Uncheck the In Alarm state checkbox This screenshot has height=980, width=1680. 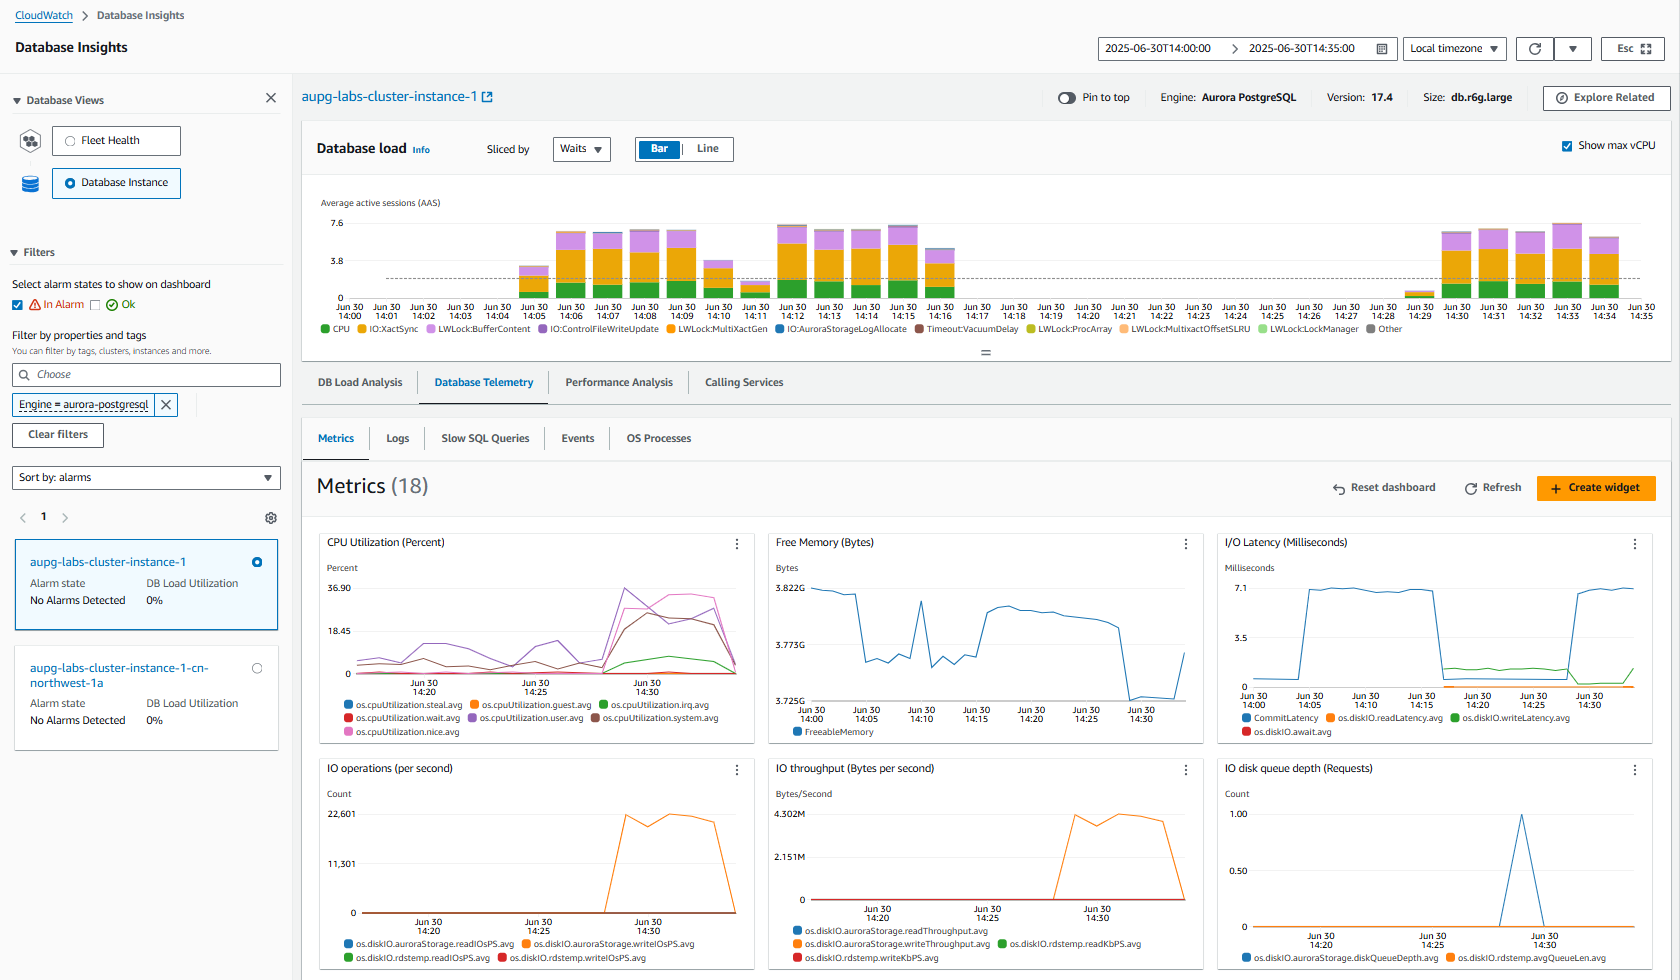17,305
